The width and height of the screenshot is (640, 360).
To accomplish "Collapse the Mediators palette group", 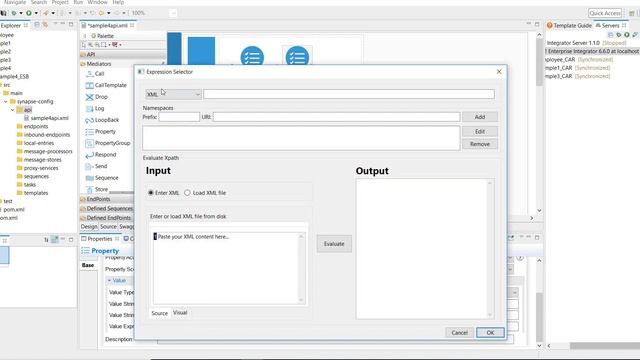I will pos(122,64).
